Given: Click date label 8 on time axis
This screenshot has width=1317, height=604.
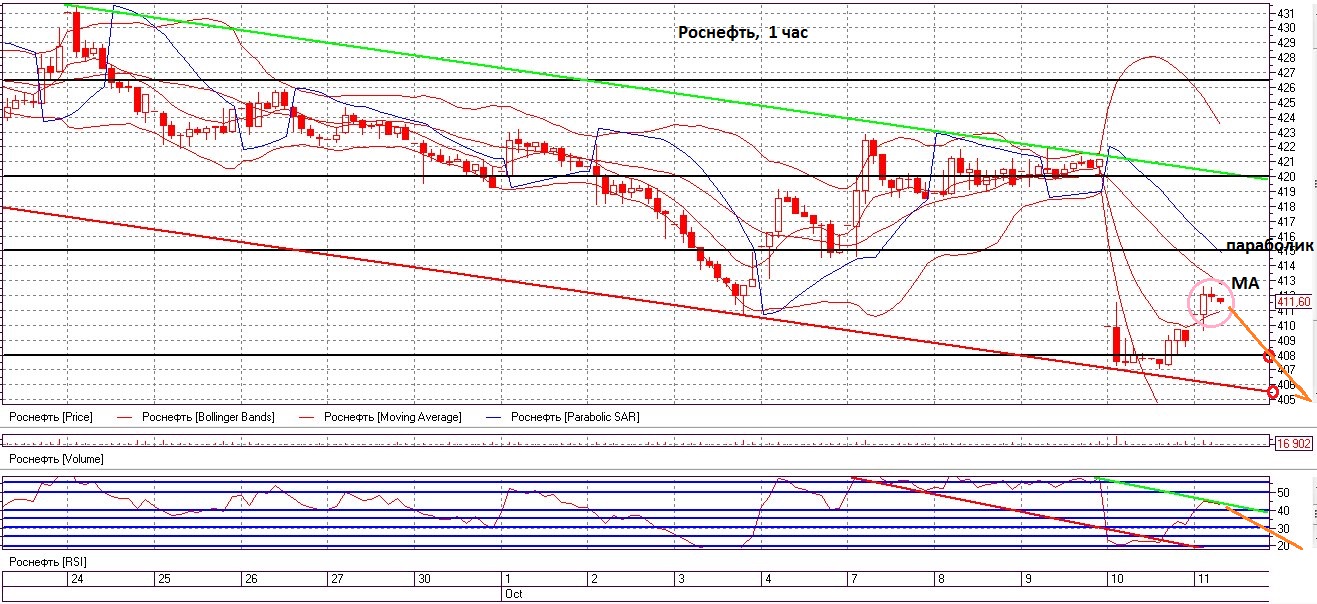Looking at the screenshot, I should (939, 579).
